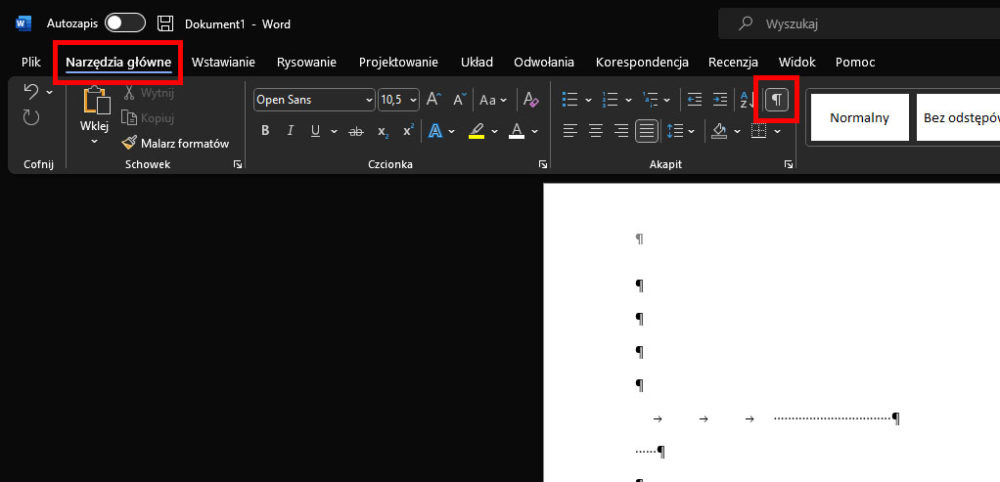Toggle italic formatting
The width and height of the screenshot is (1000, 482).
(290, 131)
